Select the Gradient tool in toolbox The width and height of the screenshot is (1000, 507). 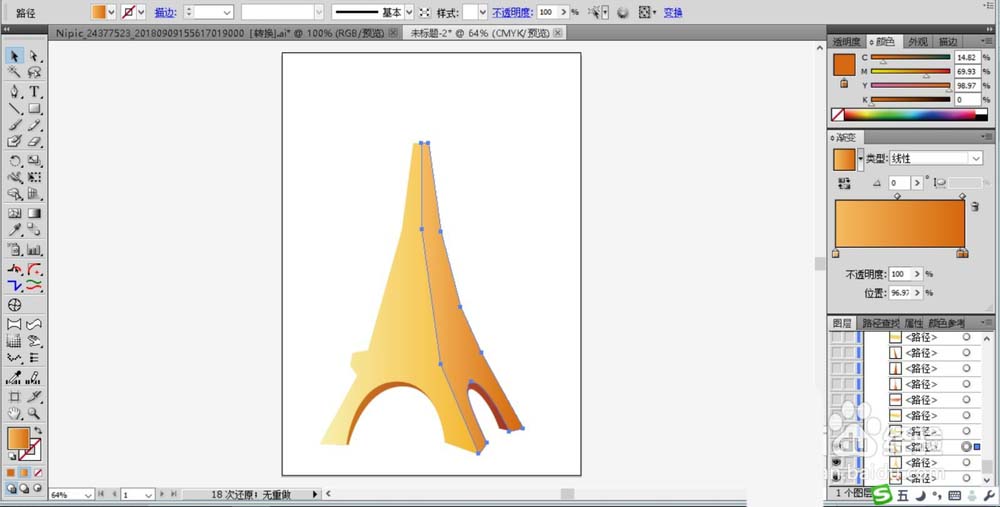coord(34,214)
